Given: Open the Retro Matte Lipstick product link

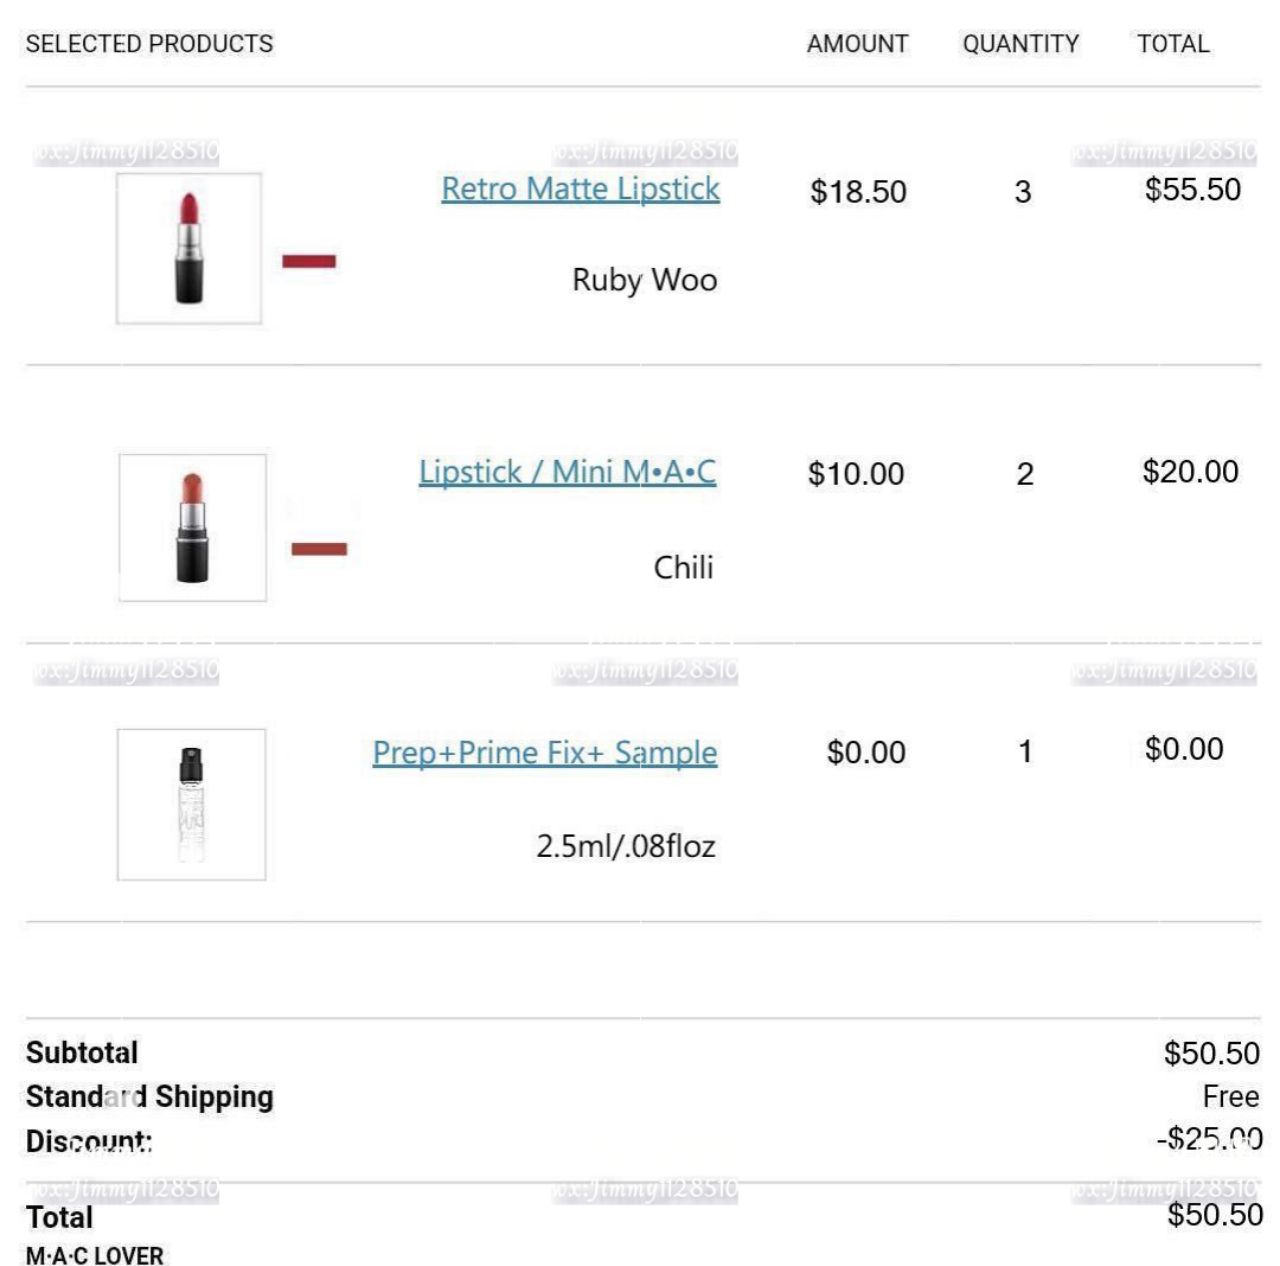Looking at the screenshot, I should point(580,189).
